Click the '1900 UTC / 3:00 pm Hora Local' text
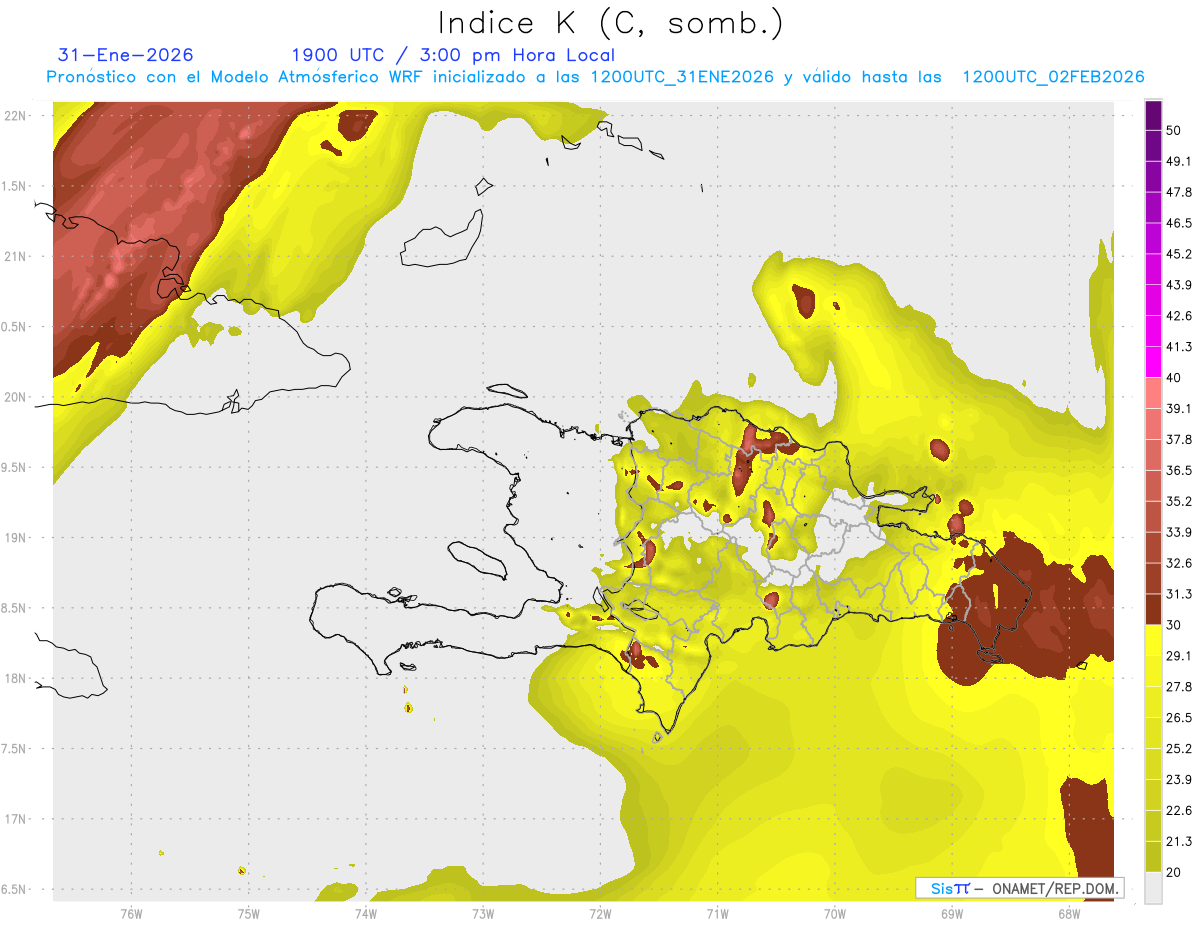This screenshot has height=927, width=1200. click(x=453, y=55)
